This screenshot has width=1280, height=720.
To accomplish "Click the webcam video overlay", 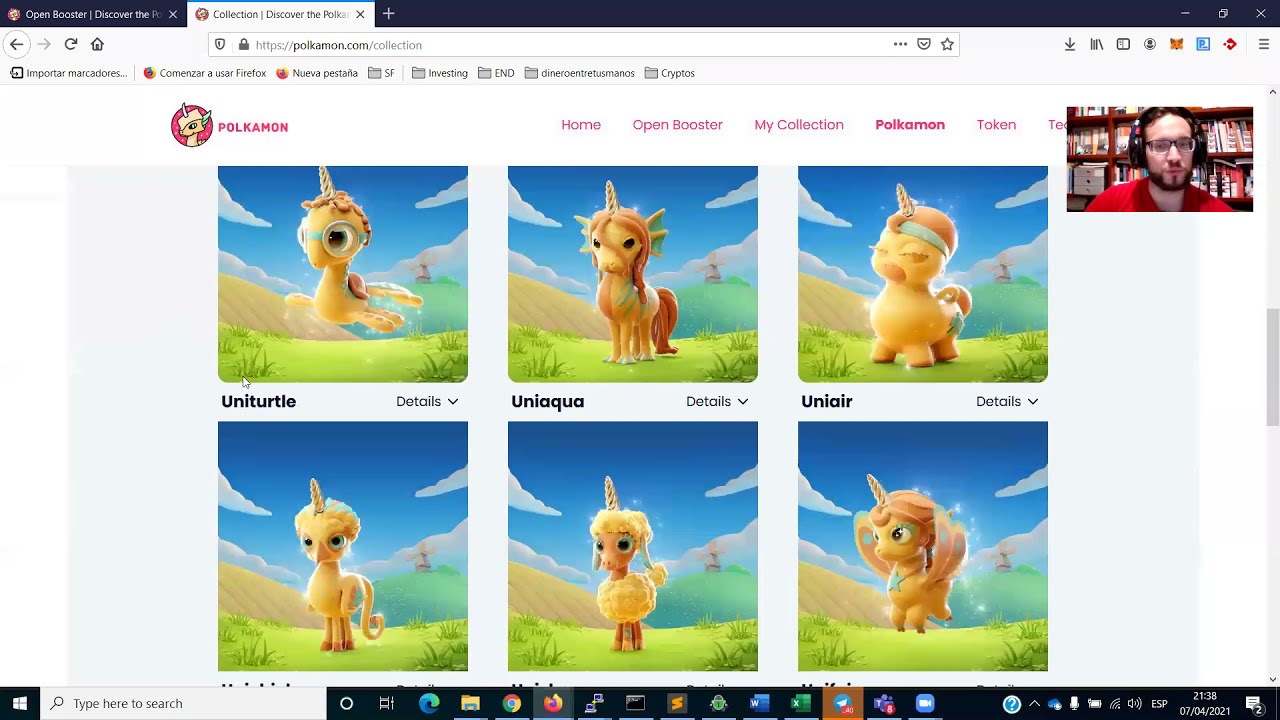I will [1160, 159].
